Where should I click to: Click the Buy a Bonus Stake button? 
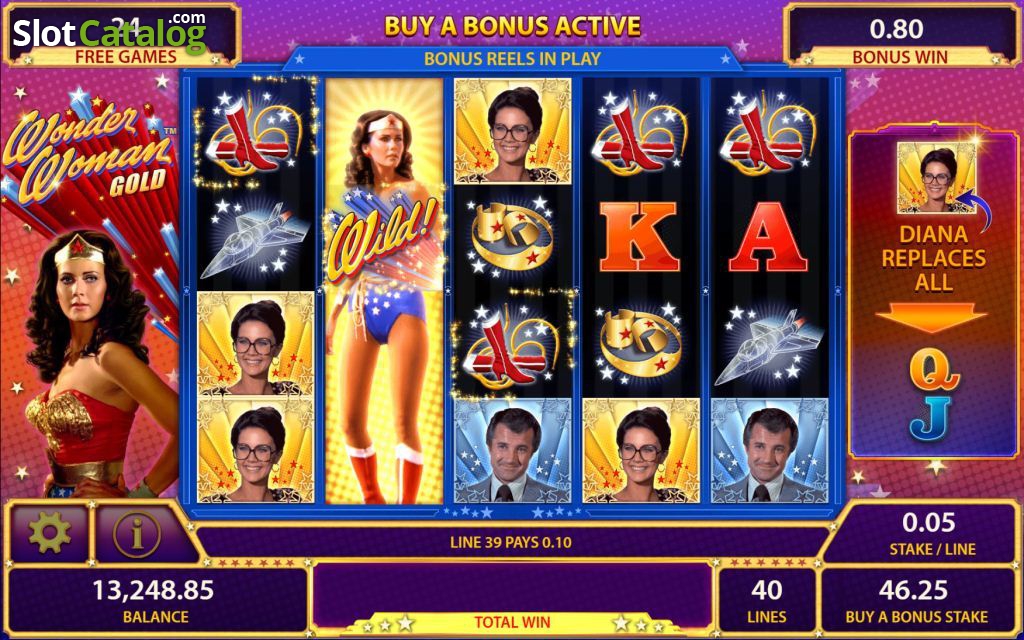tap(916, 600)
